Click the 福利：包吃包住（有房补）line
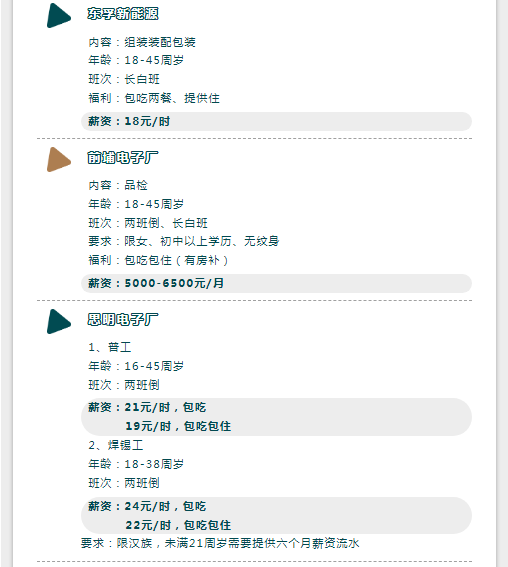Viewport: 508px width, 567px height. coord(158,260)
